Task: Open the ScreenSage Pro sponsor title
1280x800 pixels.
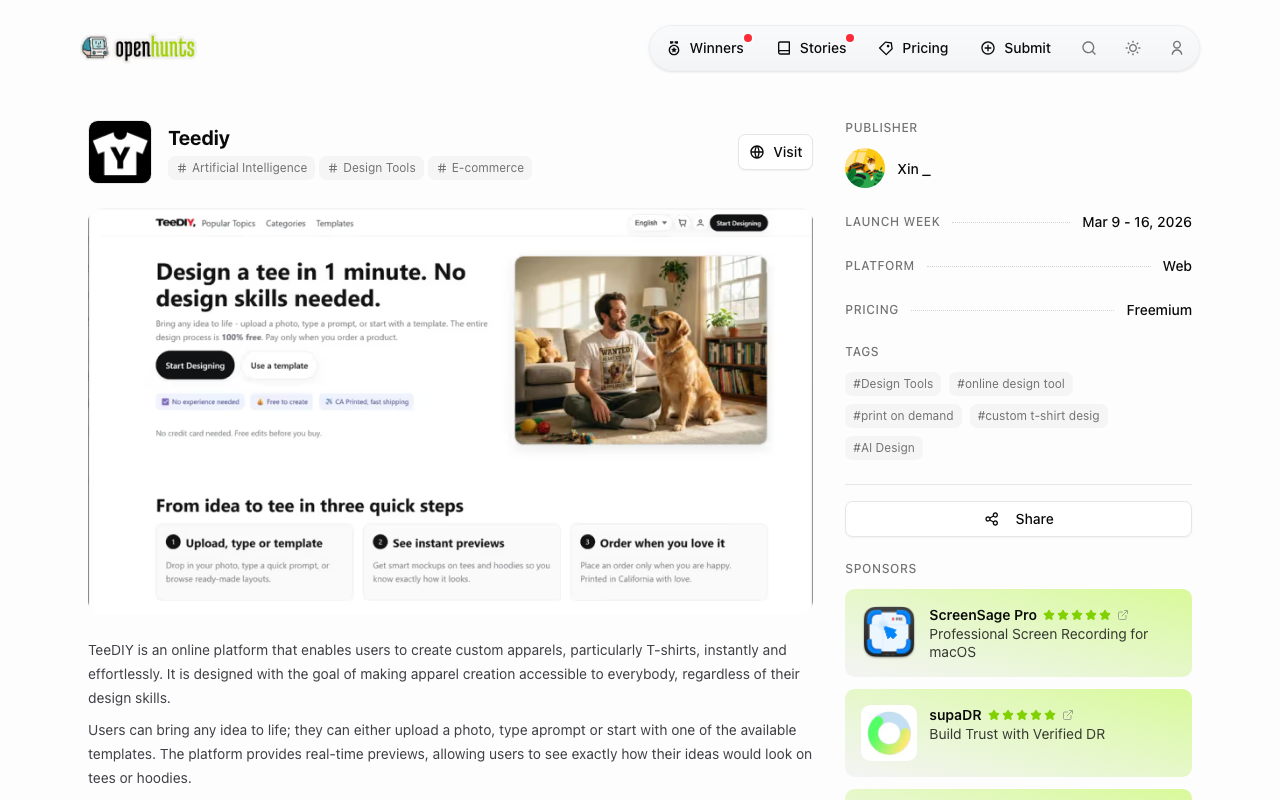Action: coord(983,615)
